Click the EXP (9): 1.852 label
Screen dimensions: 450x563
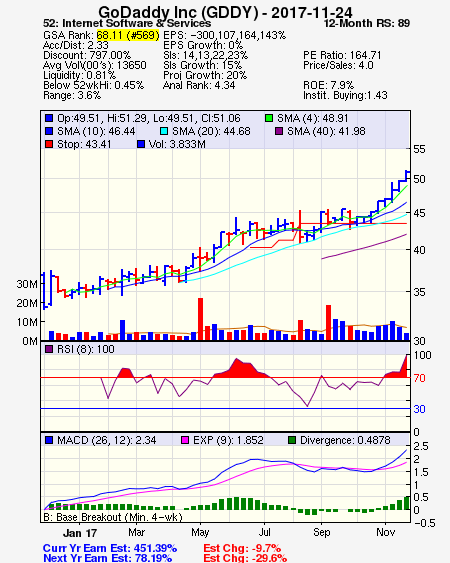228,440
